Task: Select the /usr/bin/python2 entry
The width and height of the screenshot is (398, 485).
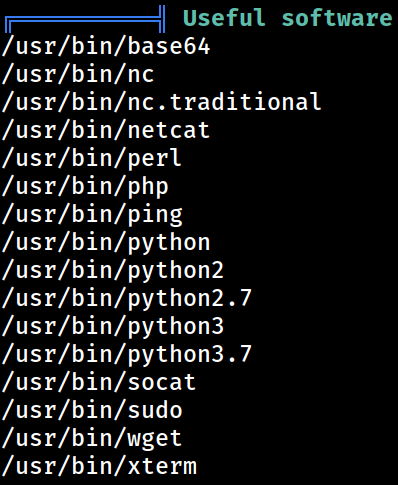Action: 113,271
